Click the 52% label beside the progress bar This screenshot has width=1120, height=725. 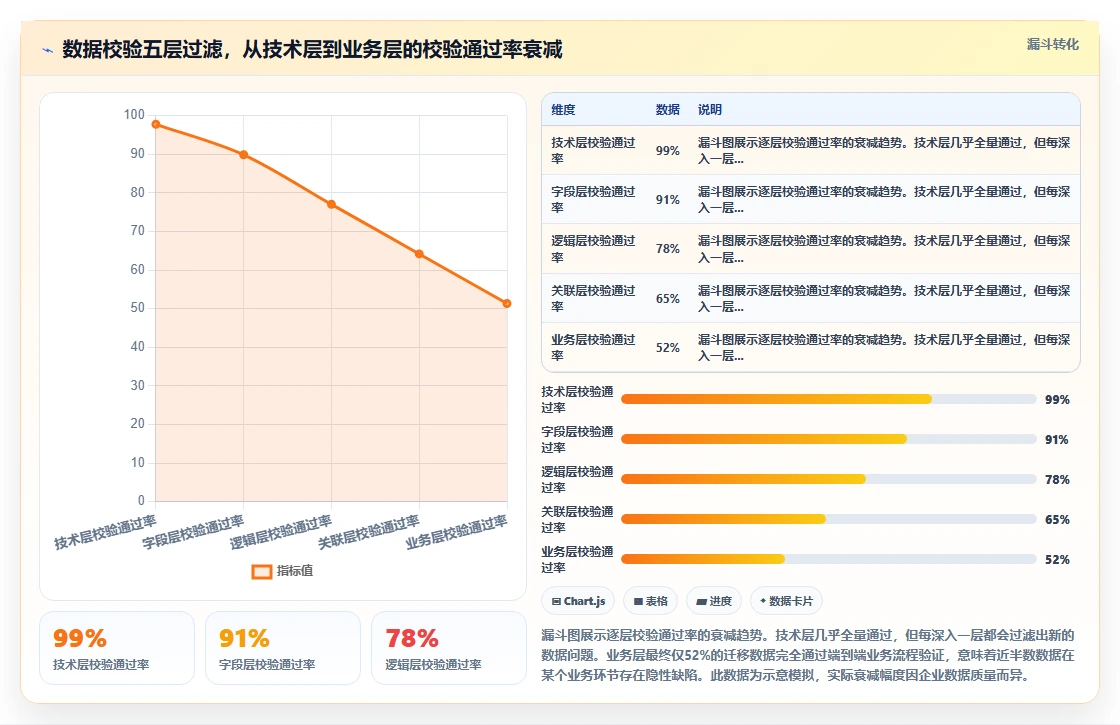[1057, 560]
